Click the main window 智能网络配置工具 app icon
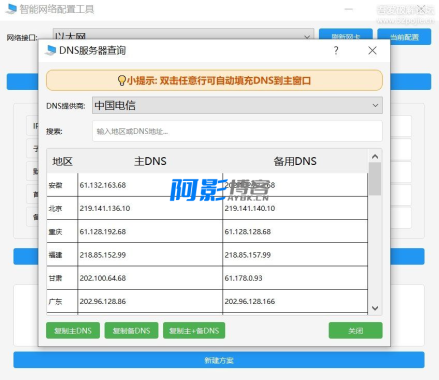 11,9
